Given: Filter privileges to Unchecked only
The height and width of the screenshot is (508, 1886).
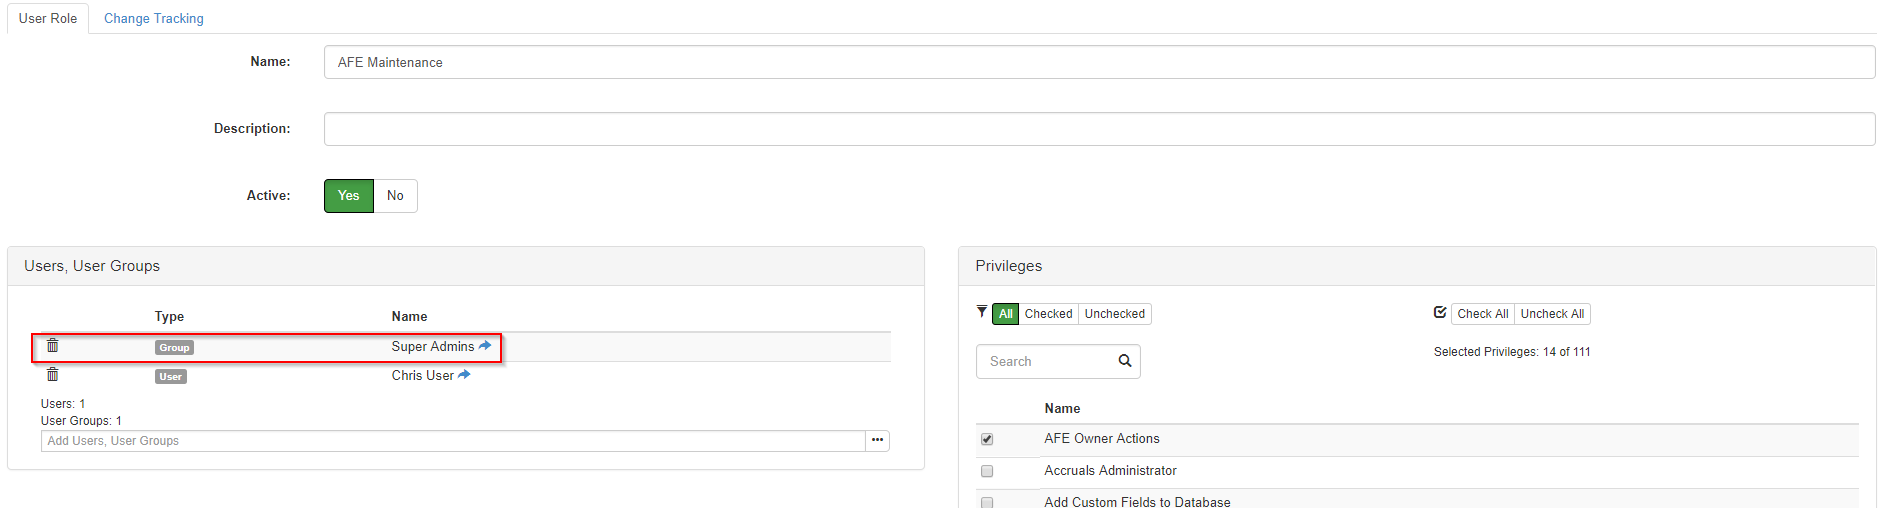Looking at the screenshot, I should pos(1114,314).
